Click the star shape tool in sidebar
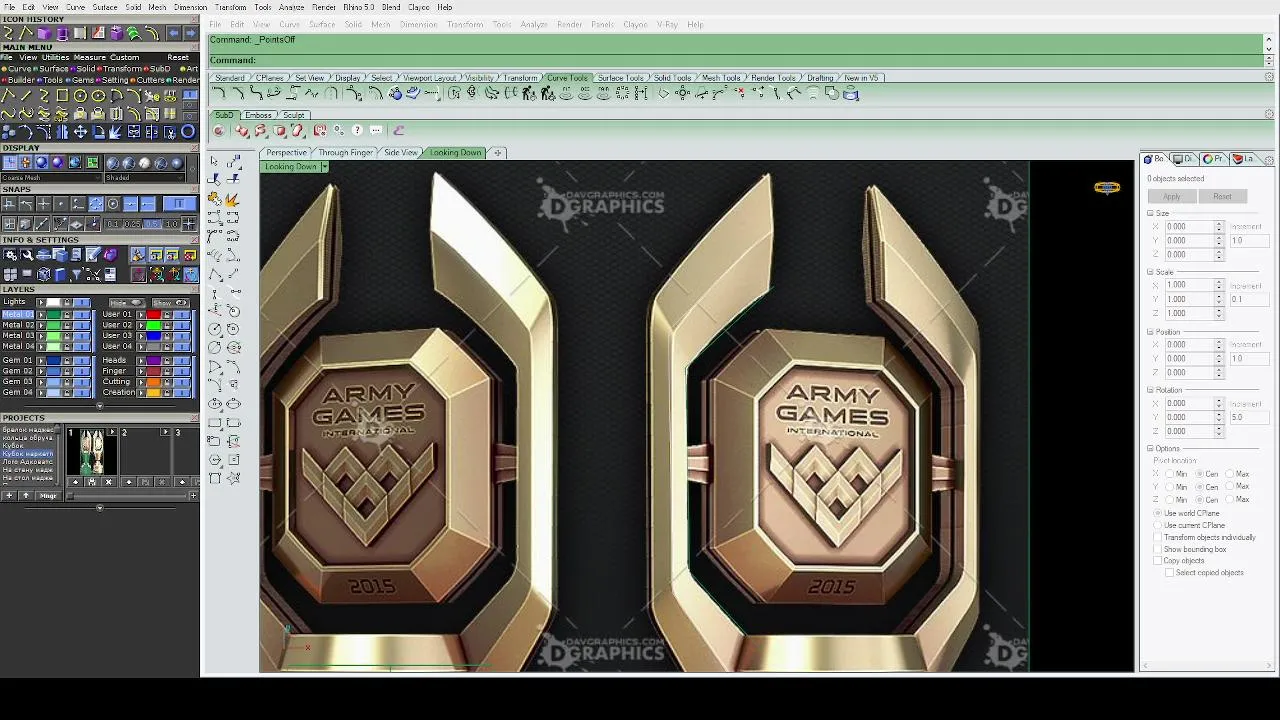1280x720 pixels. coord(233,478)
